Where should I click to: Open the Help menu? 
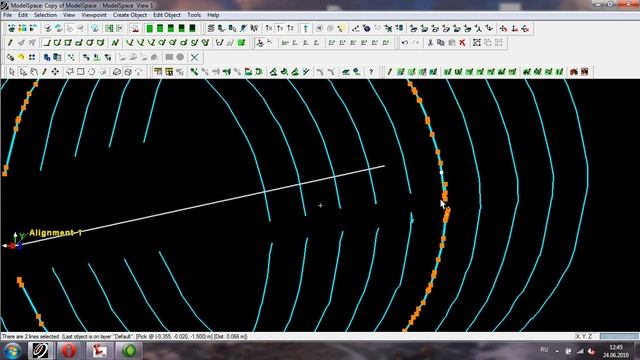213,15
